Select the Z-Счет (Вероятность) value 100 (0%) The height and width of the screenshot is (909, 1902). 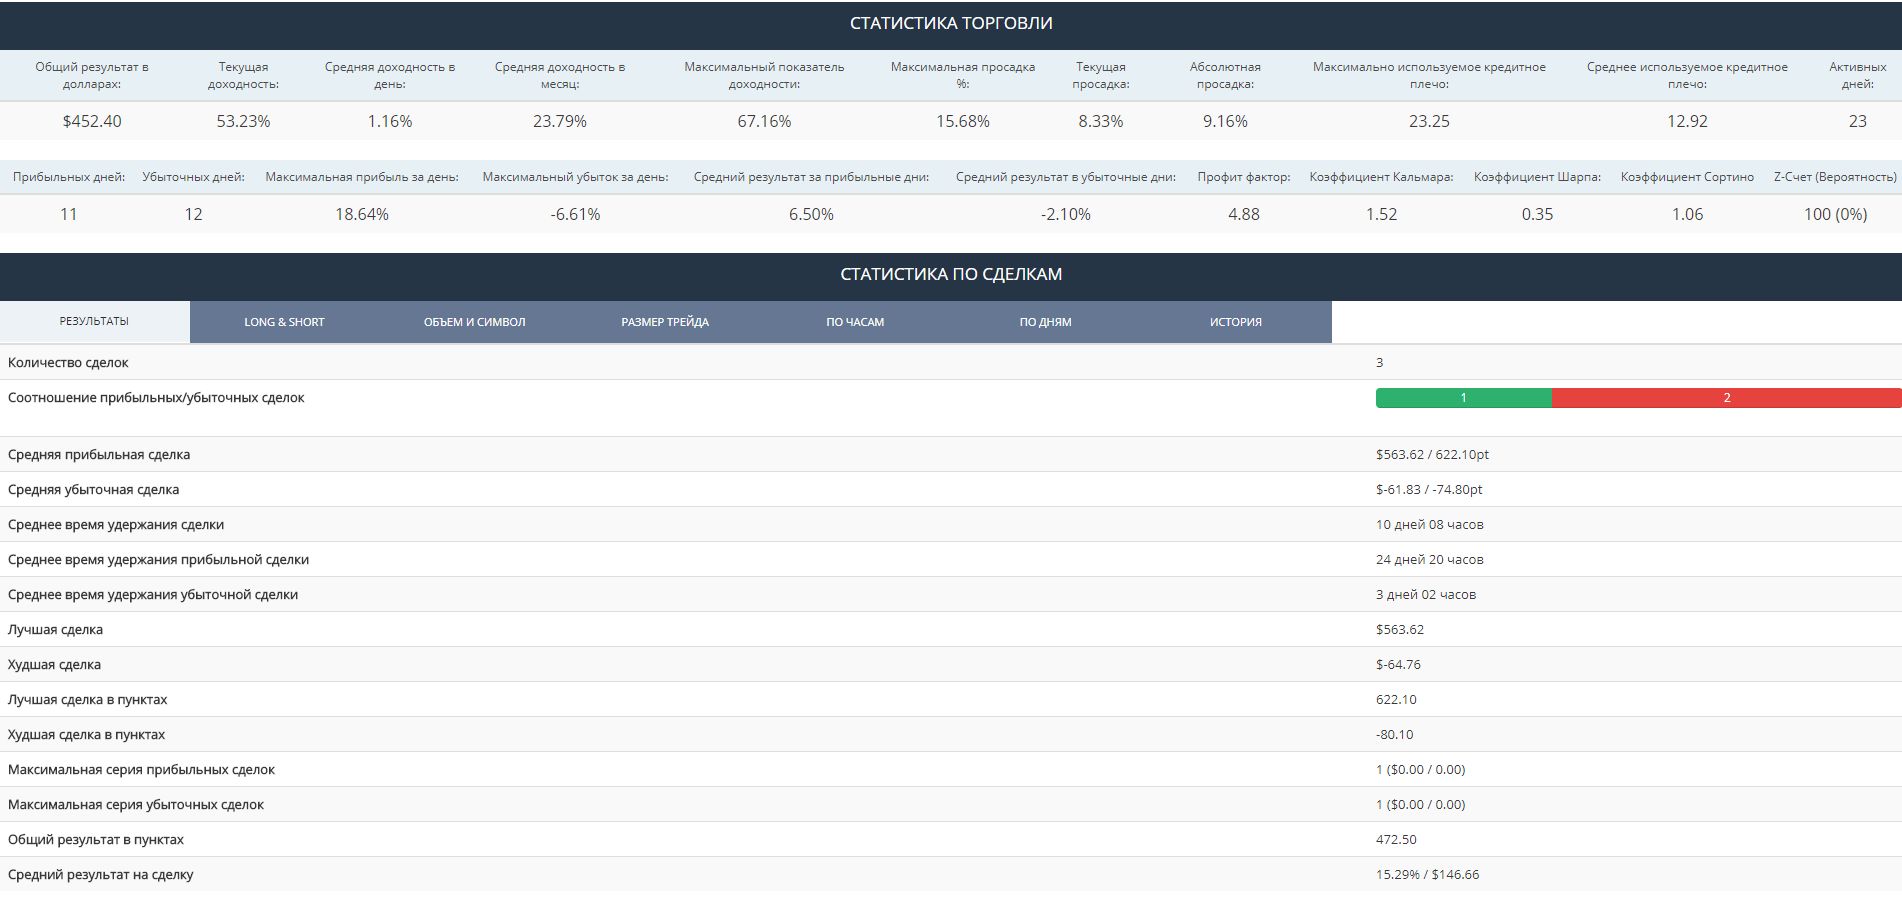(1835, 214)
